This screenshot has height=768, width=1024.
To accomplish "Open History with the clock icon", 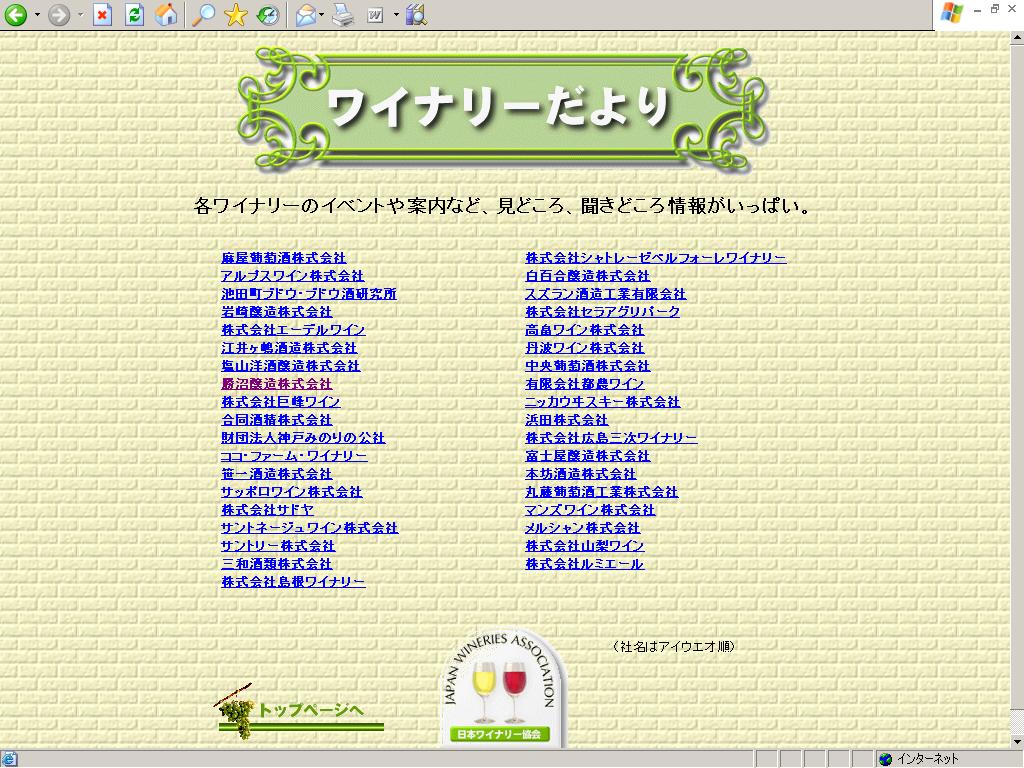I will [x=268, y=14].
